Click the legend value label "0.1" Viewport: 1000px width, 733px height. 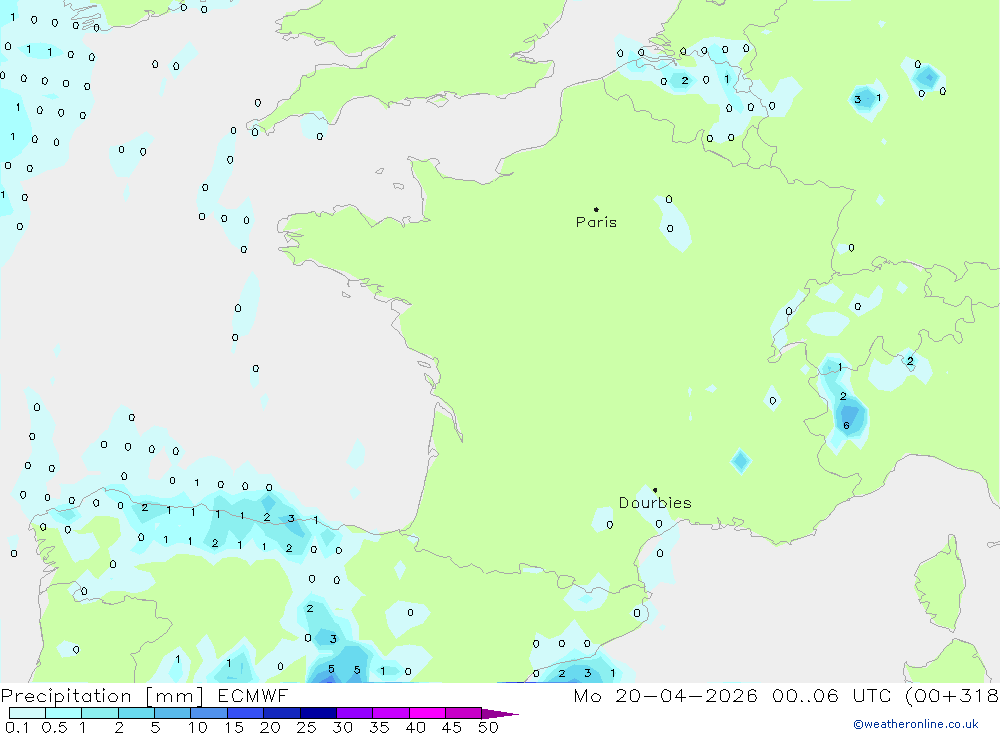pyautogui.click(x=17, y=727)
